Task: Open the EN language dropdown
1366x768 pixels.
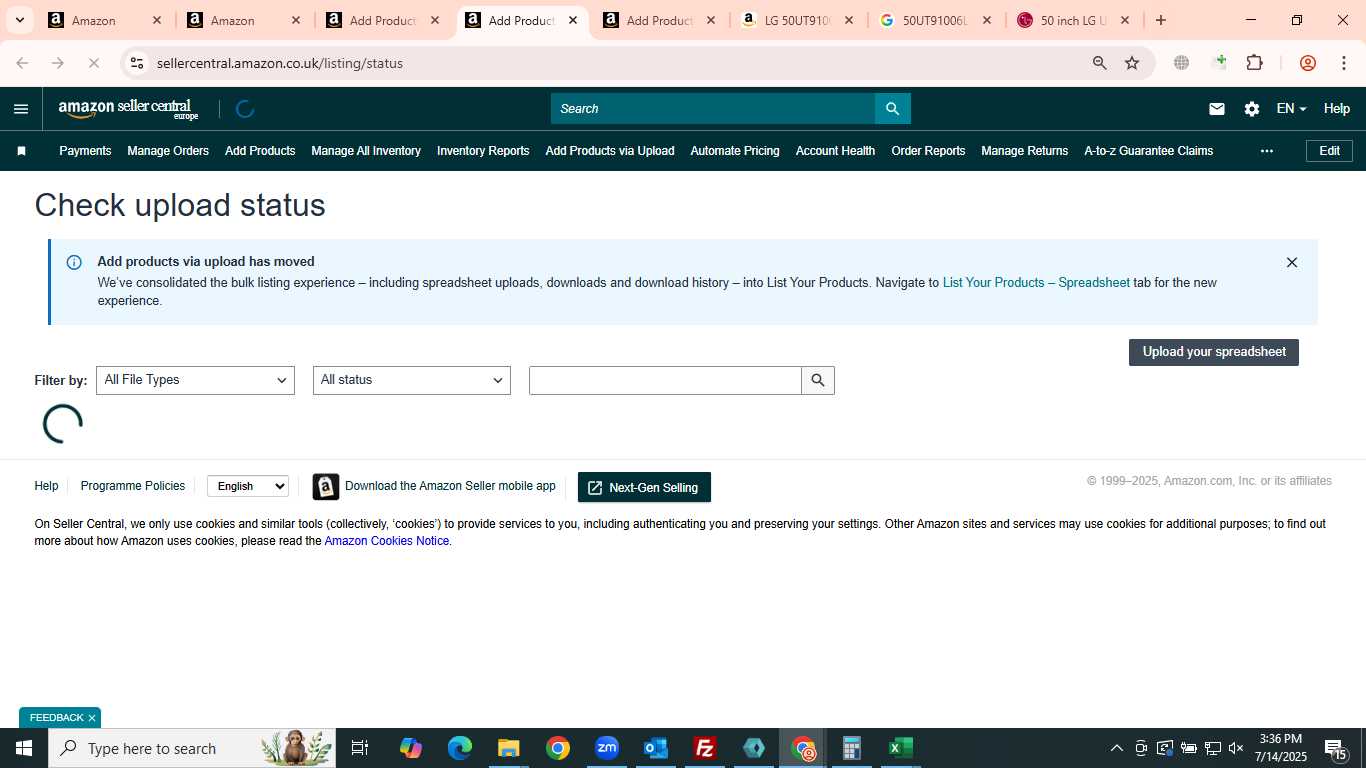Action: pyautogui.click(x=1291, y=109)
